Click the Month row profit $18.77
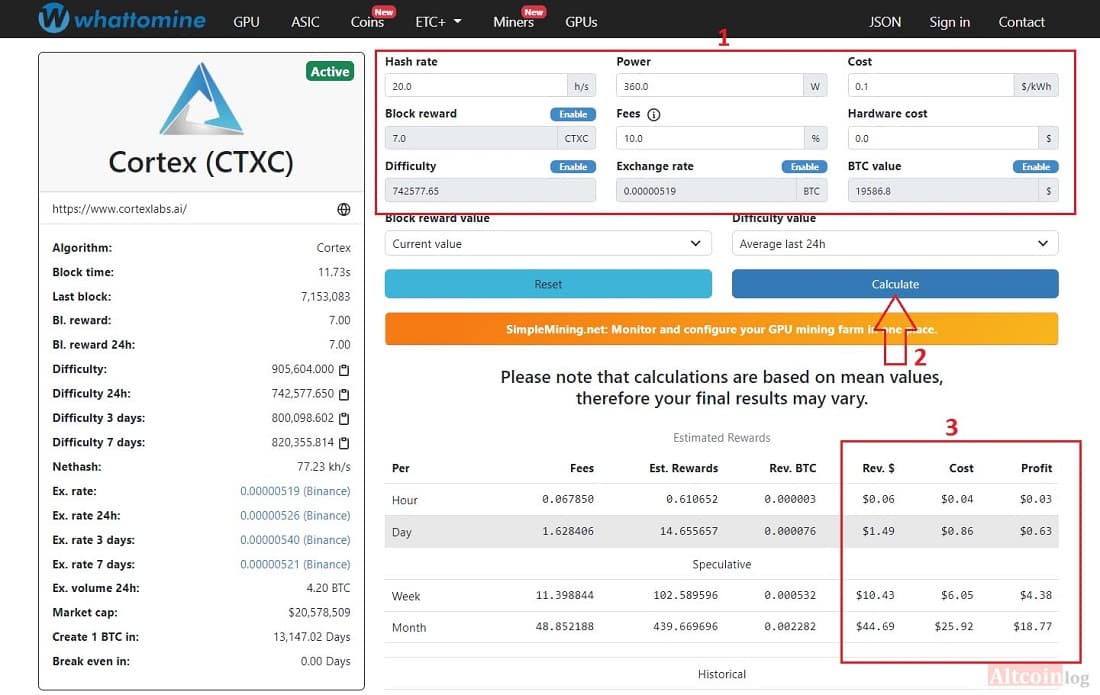Image resolution: width=1100 pixels, height=695 pixels. point(1033,626)
